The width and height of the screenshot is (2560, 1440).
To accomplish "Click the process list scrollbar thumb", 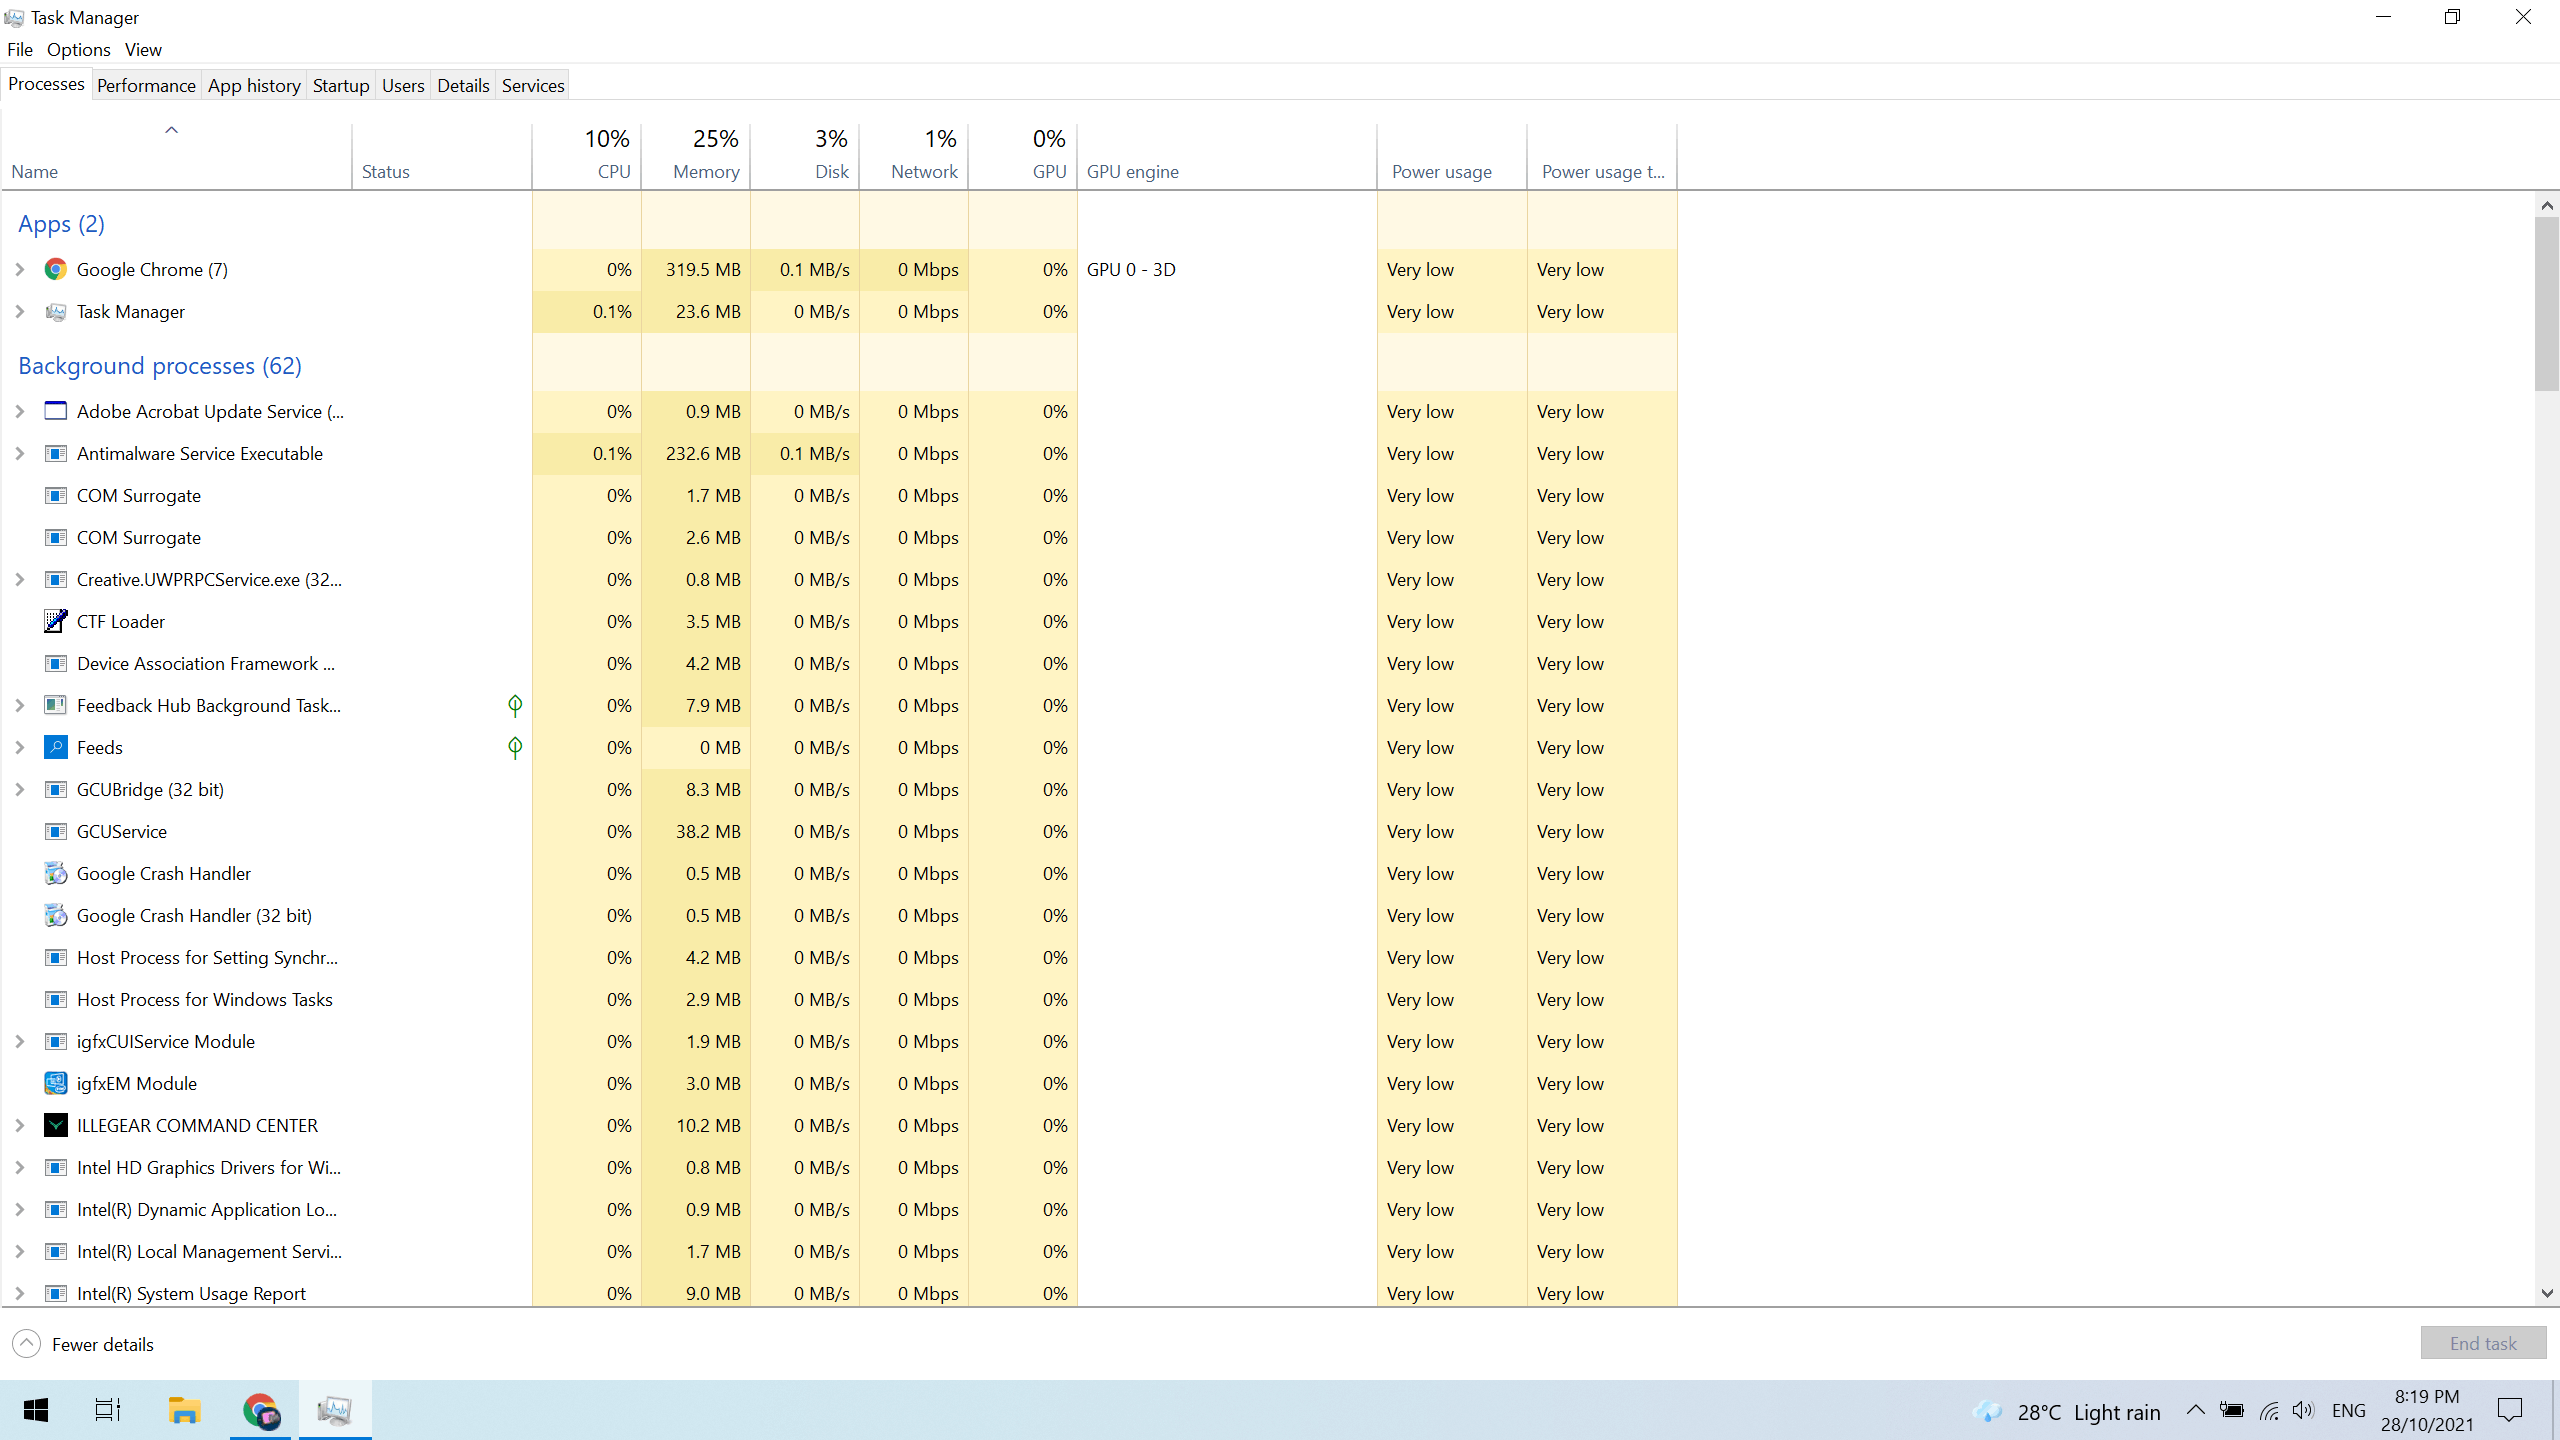I will coord(2547,304).
